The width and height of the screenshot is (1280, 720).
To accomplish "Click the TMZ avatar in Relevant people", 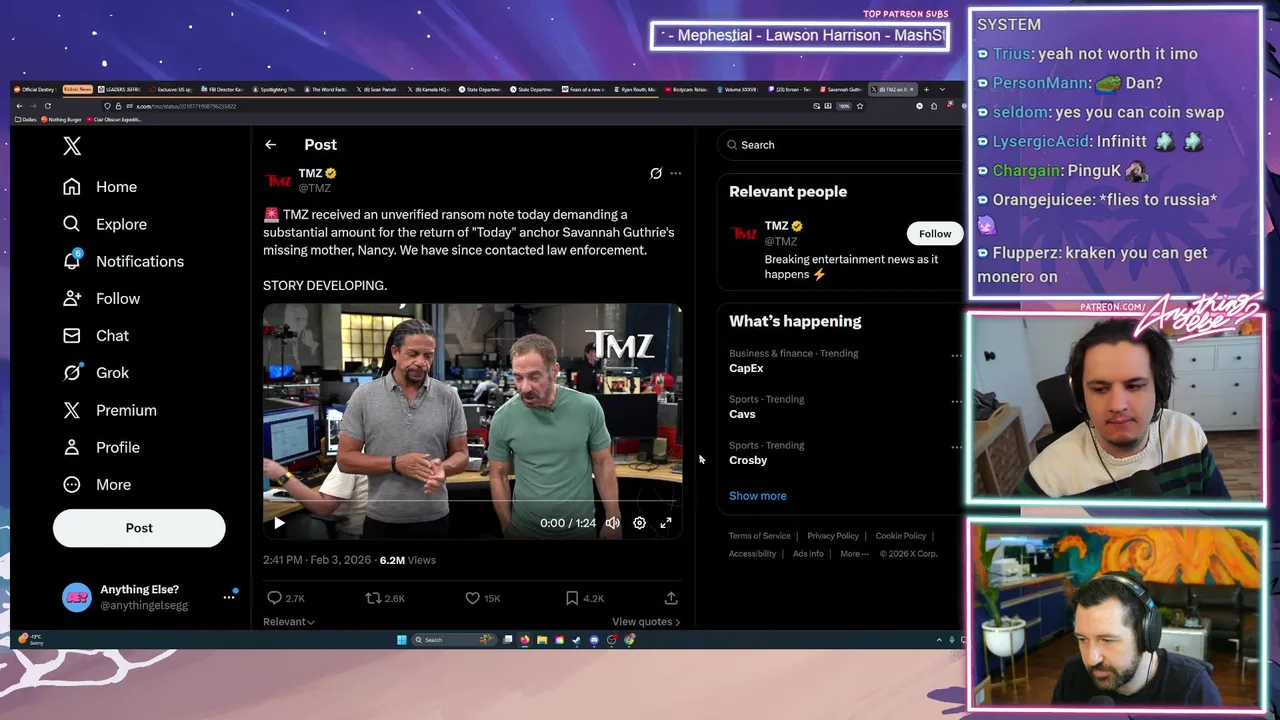I will tap(743, 233).
